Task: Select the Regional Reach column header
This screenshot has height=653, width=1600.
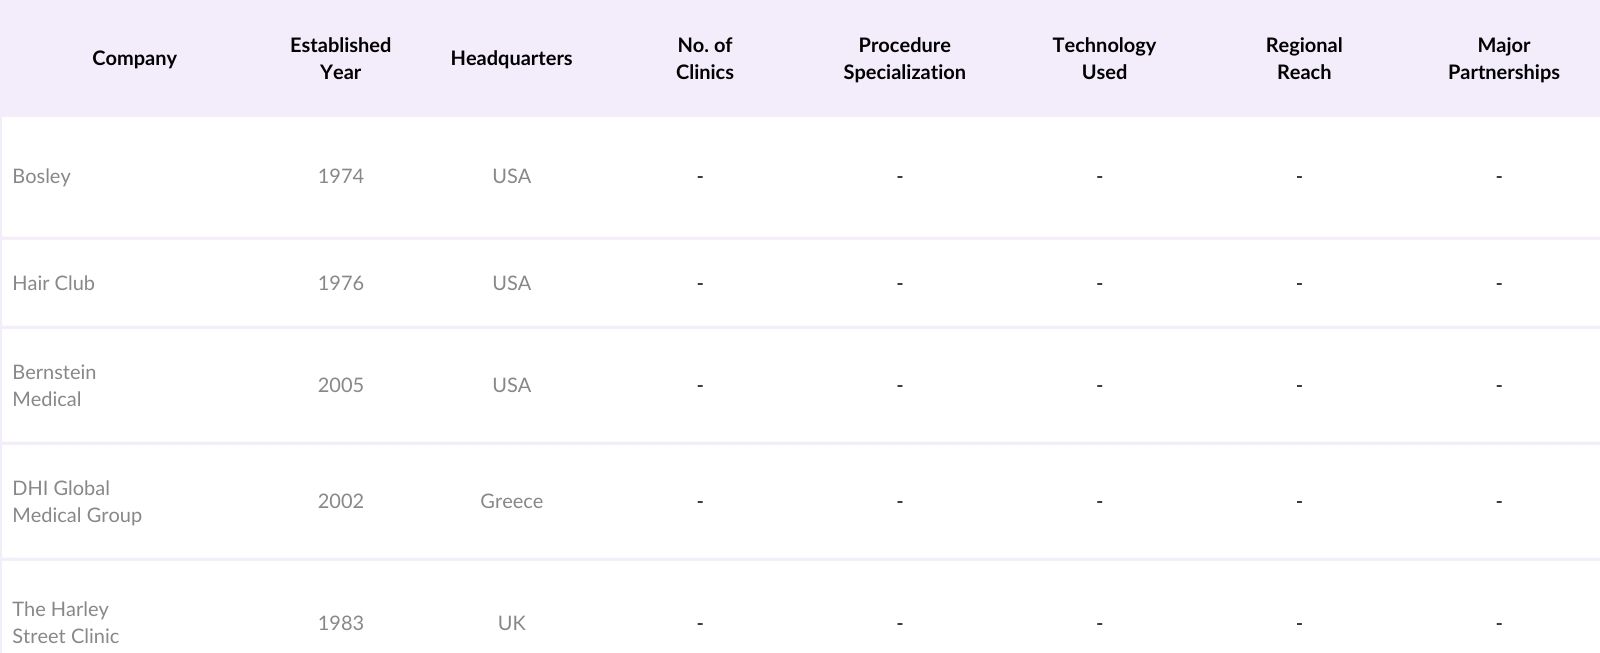Action: click(1304, 58)
